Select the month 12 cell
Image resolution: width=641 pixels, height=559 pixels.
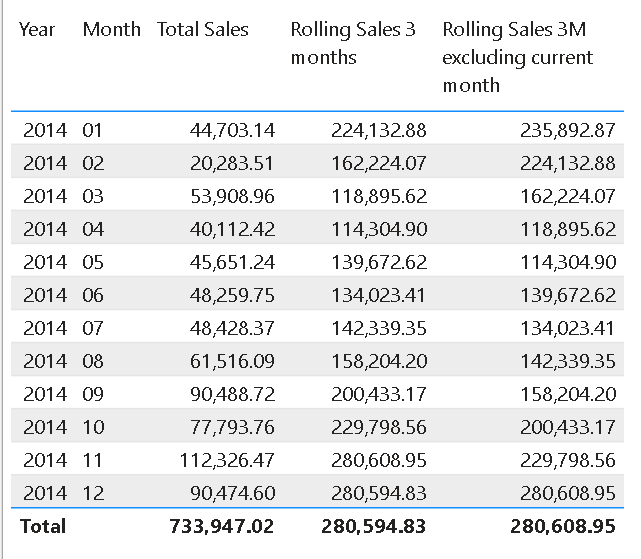click(x=93, y=493)
